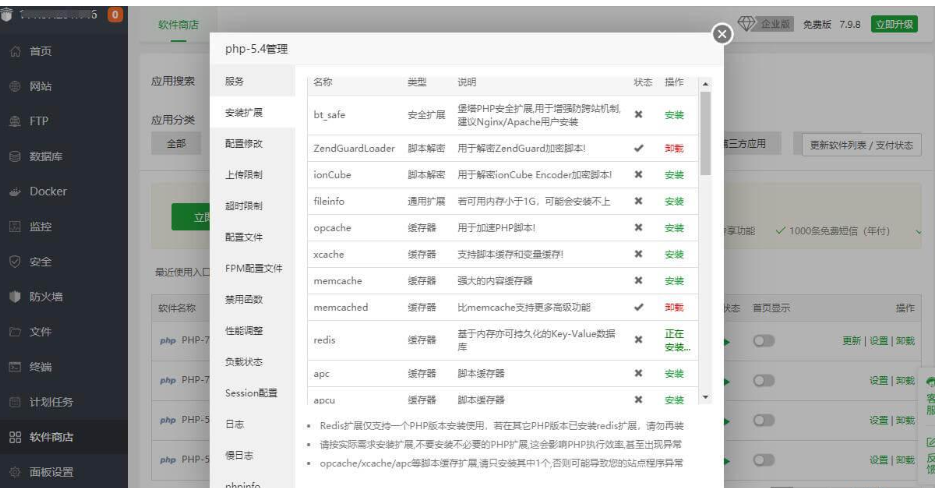937x488 pixels.
Task: Select the 全部 category button
Action: 176,143
